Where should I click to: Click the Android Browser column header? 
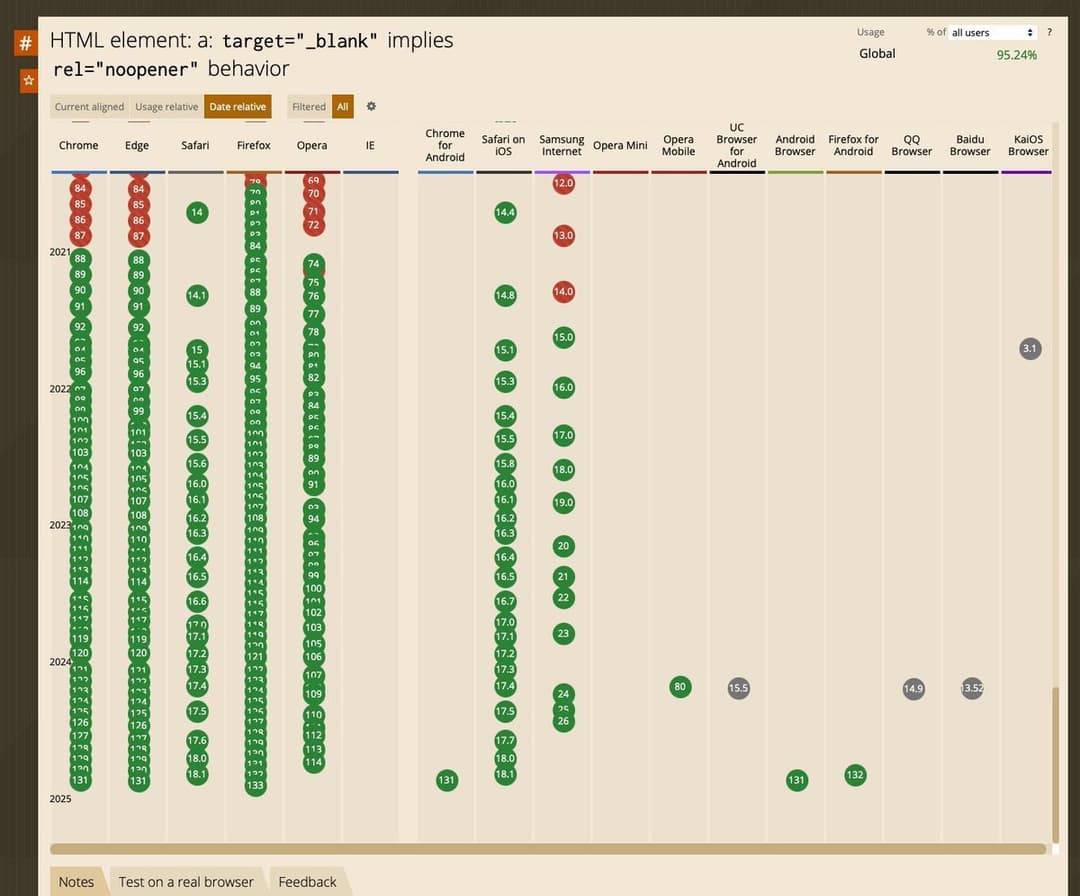[795, 145]
